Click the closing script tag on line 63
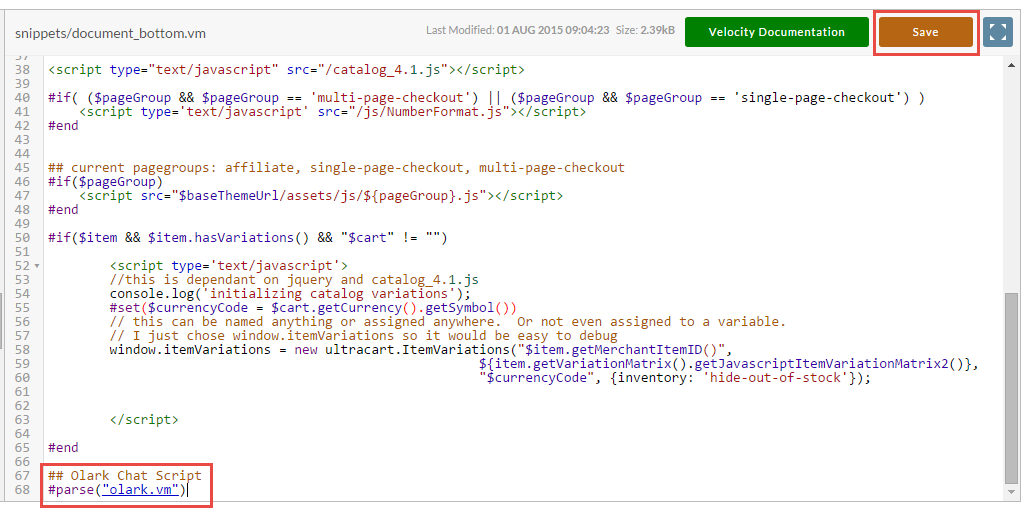The width and height of the screenshot is (1028, 514). (144, 420)
